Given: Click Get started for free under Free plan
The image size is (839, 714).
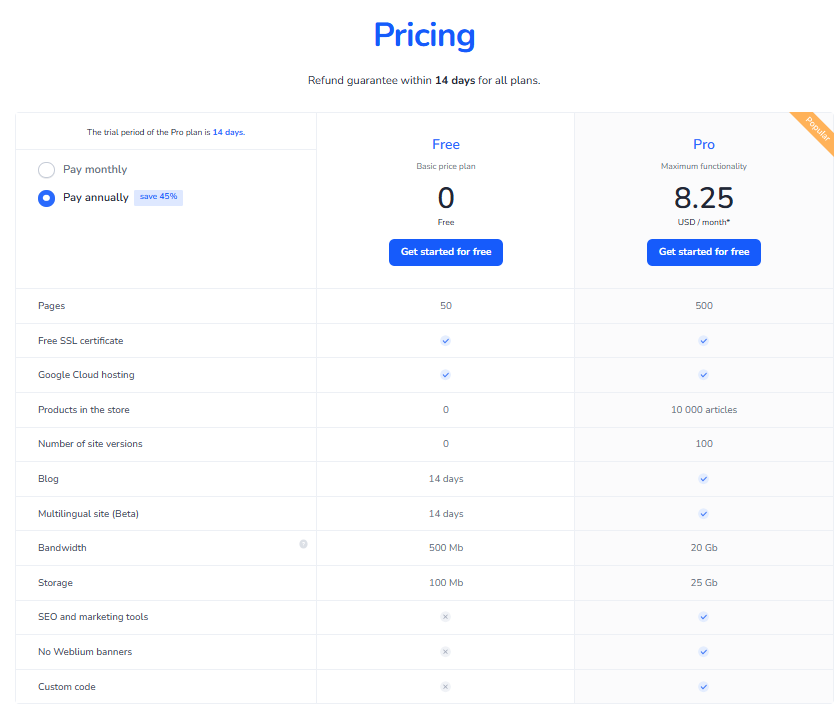Looking at the screenshot, I should [446, 252].
